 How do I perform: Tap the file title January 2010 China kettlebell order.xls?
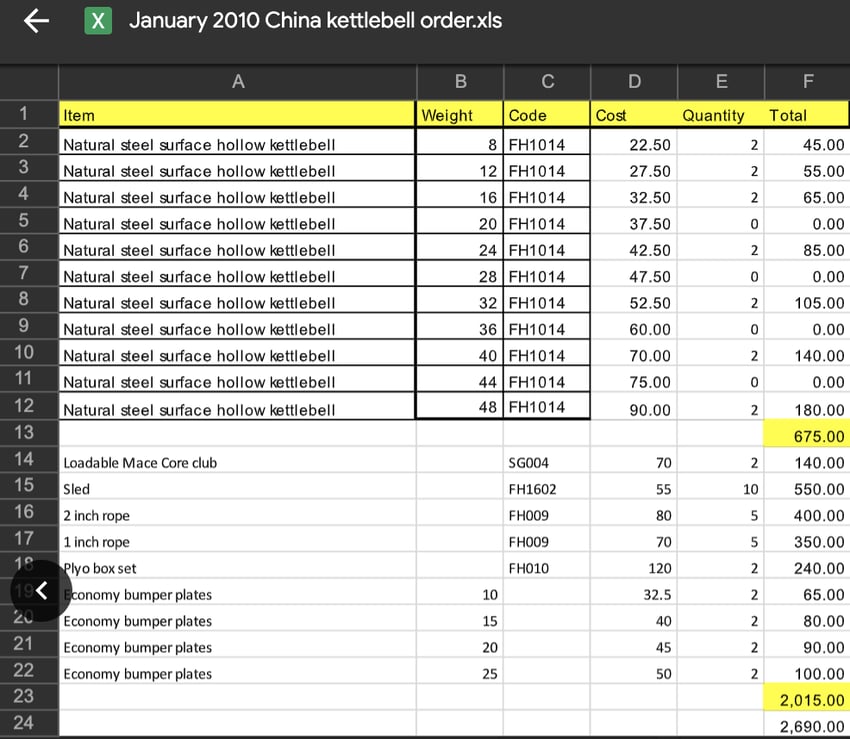315,21
